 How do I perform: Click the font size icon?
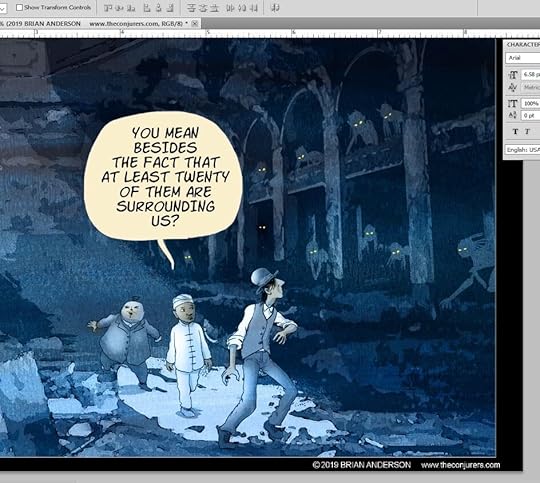point(513,74)
